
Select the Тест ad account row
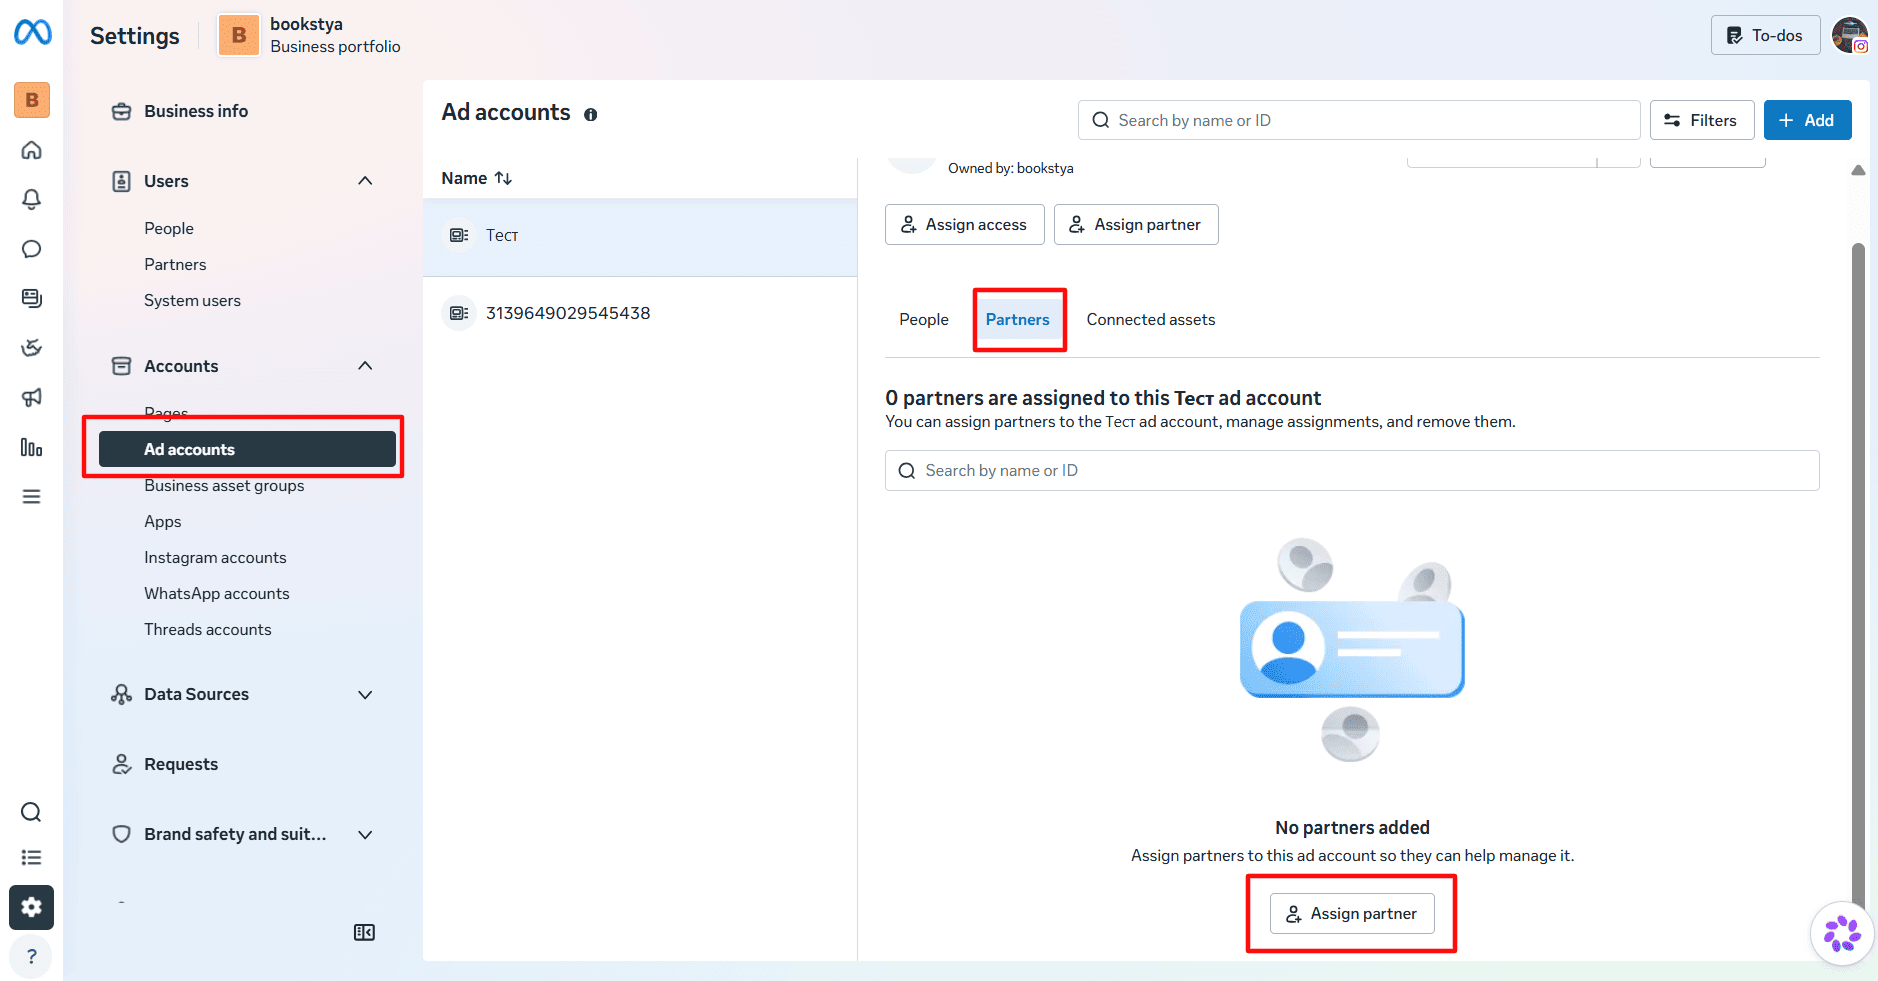click(640, 236)
